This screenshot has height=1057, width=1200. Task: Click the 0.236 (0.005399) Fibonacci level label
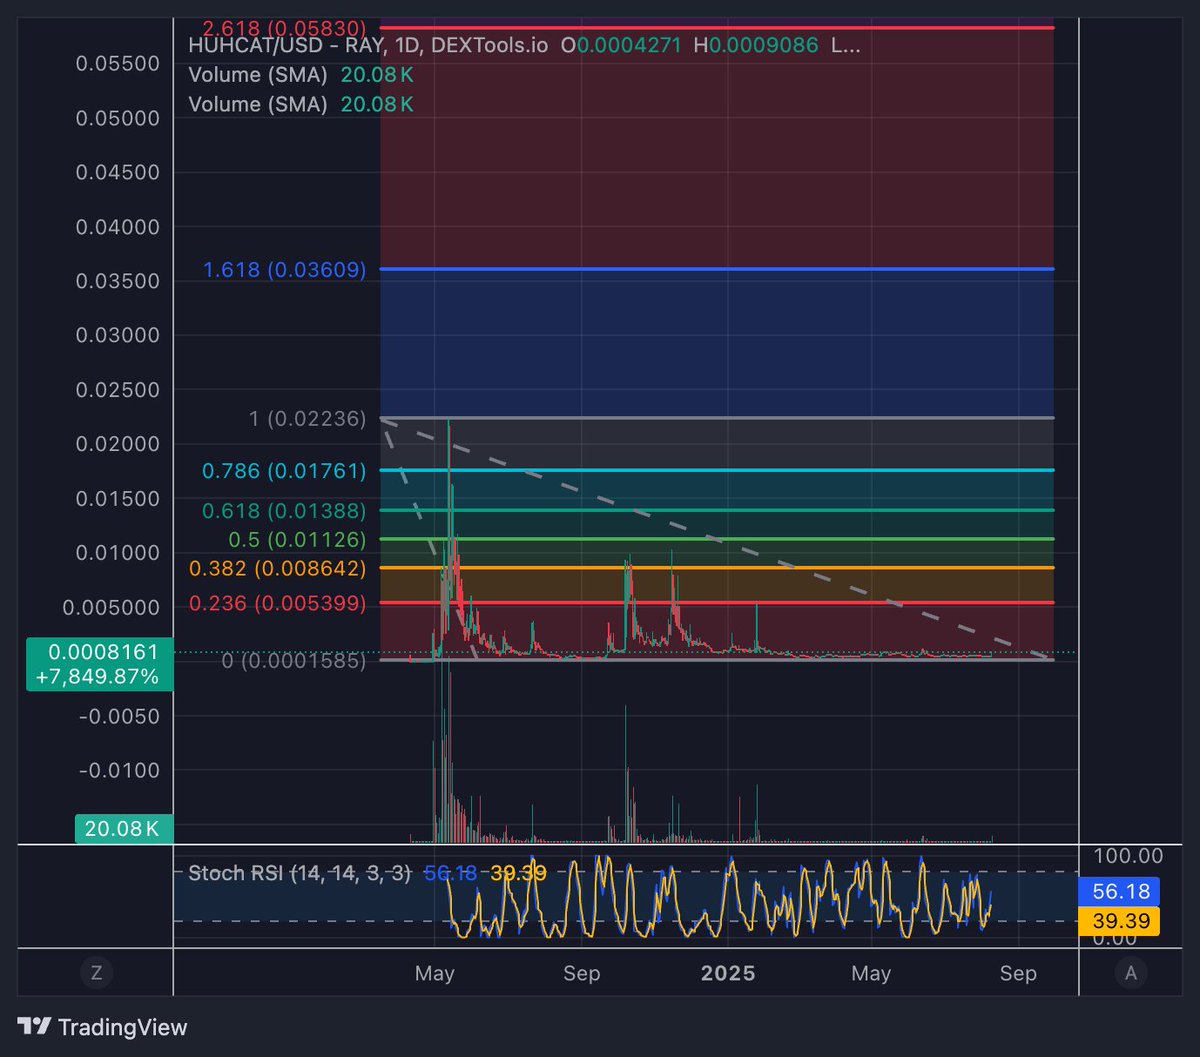278,603
